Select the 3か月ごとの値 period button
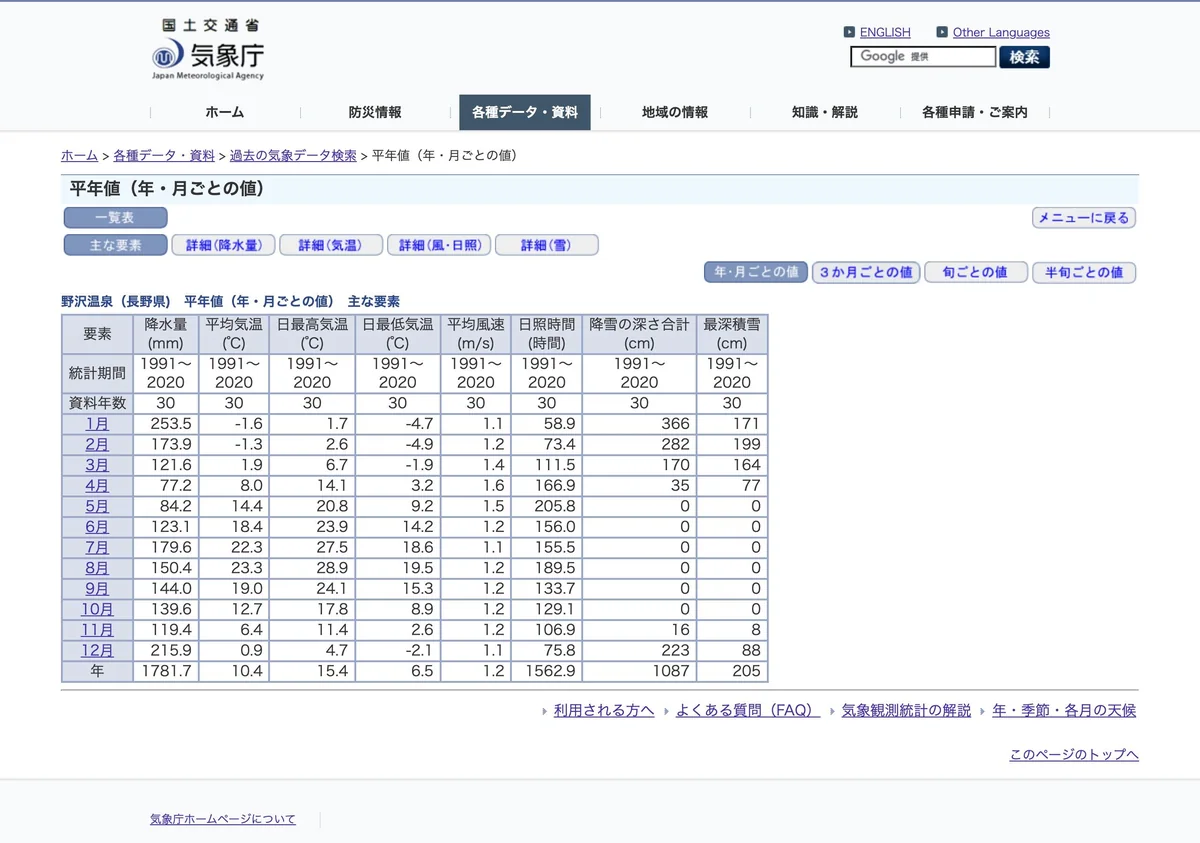 pos(866,272)
